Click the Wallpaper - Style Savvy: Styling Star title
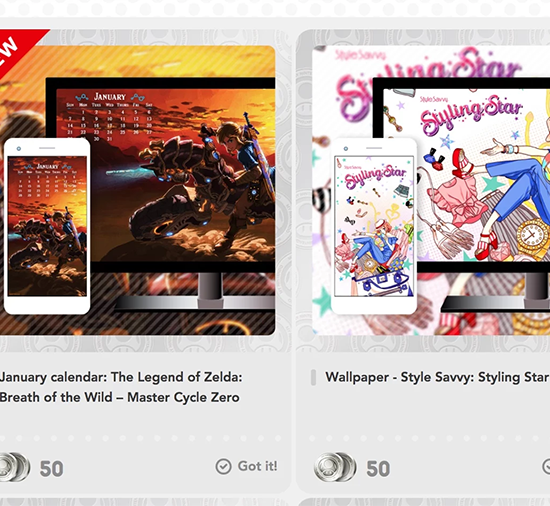 (437, 377)
